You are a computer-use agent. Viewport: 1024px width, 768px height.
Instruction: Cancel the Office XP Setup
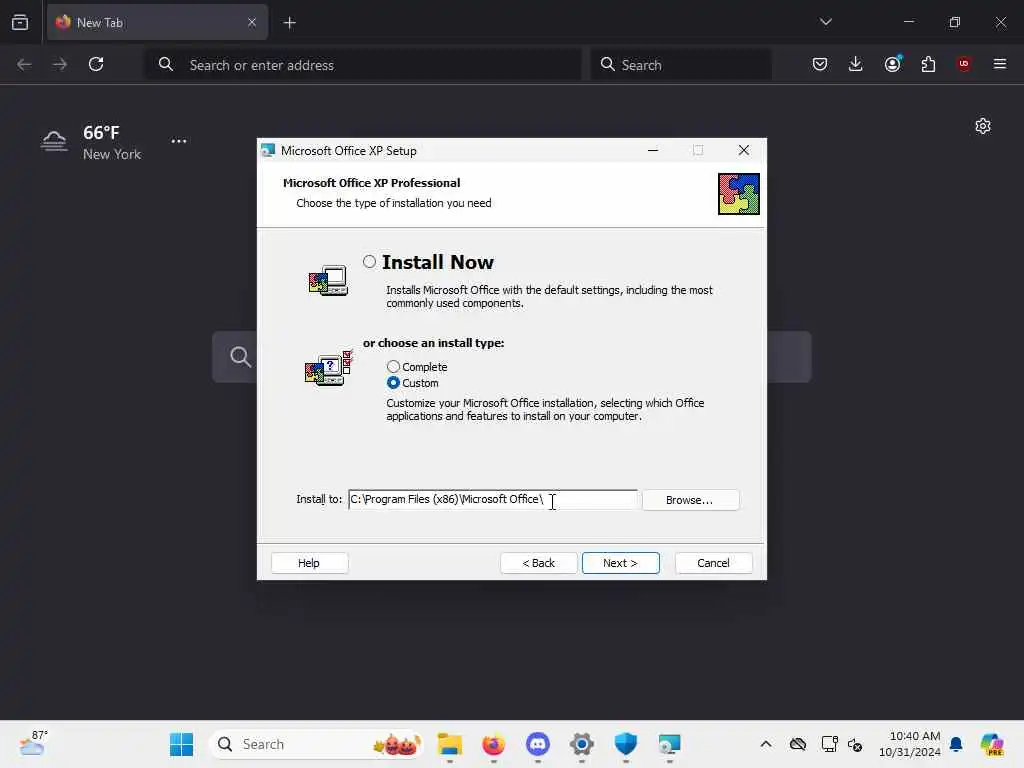click(713, 563)
